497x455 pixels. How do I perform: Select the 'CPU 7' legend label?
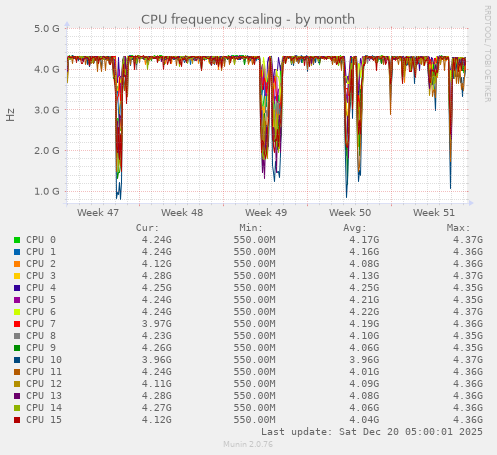pos(41,324)
